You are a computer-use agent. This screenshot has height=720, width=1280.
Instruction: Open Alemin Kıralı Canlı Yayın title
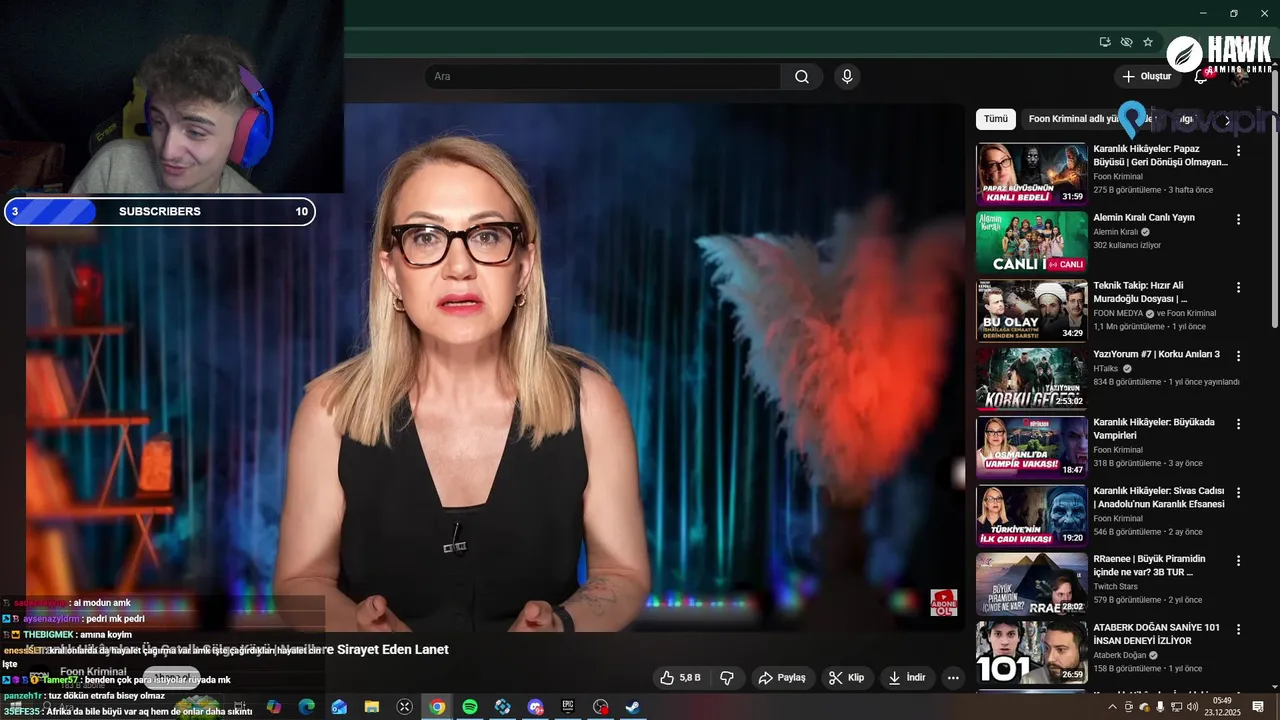(x=1144, y=217)
